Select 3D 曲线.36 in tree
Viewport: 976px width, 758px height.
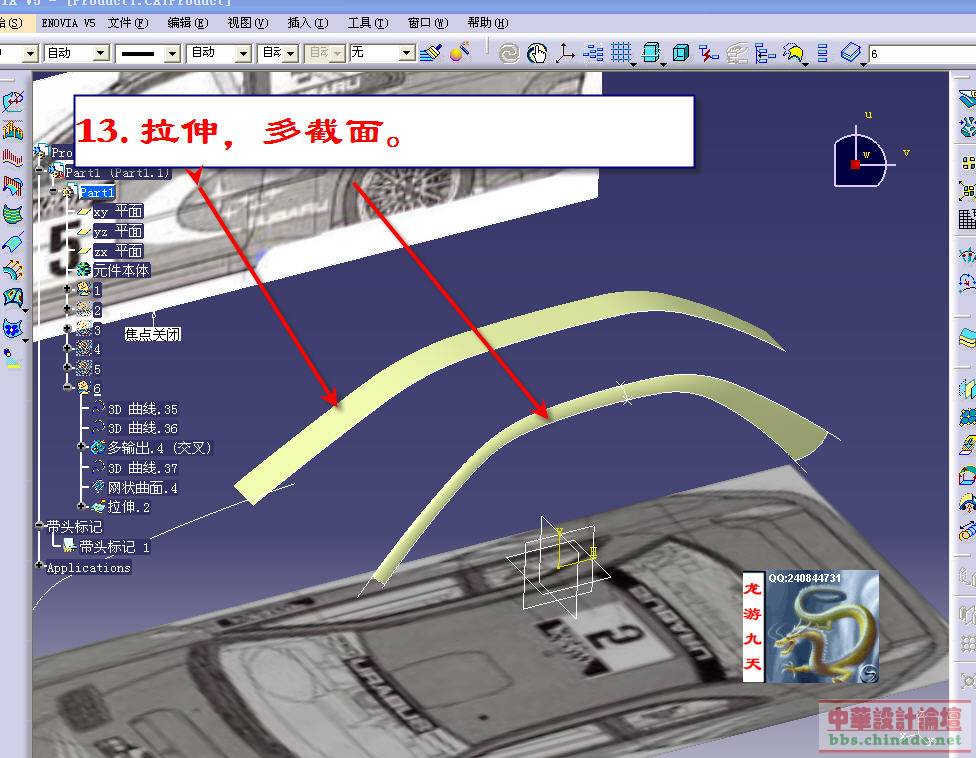143,428
